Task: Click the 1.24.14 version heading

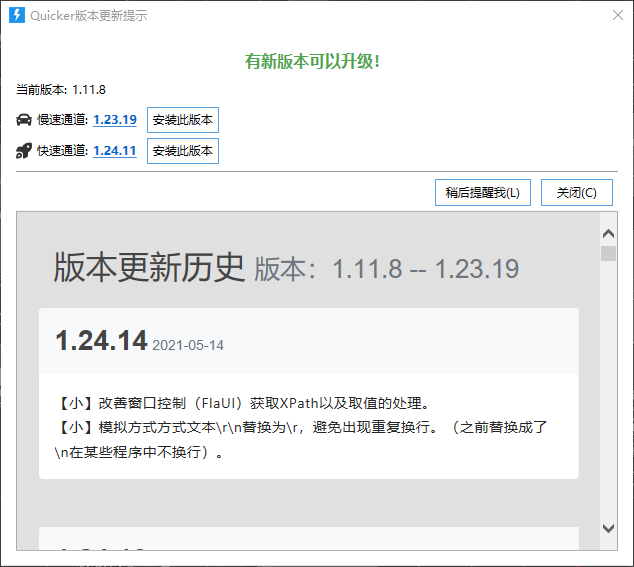Action: pos(101,340)
